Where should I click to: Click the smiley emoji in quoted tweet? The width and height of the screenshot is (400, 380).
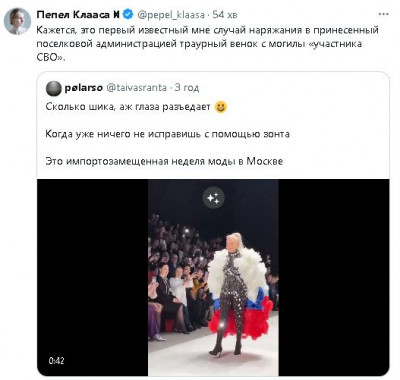click(x=221, y=107)
